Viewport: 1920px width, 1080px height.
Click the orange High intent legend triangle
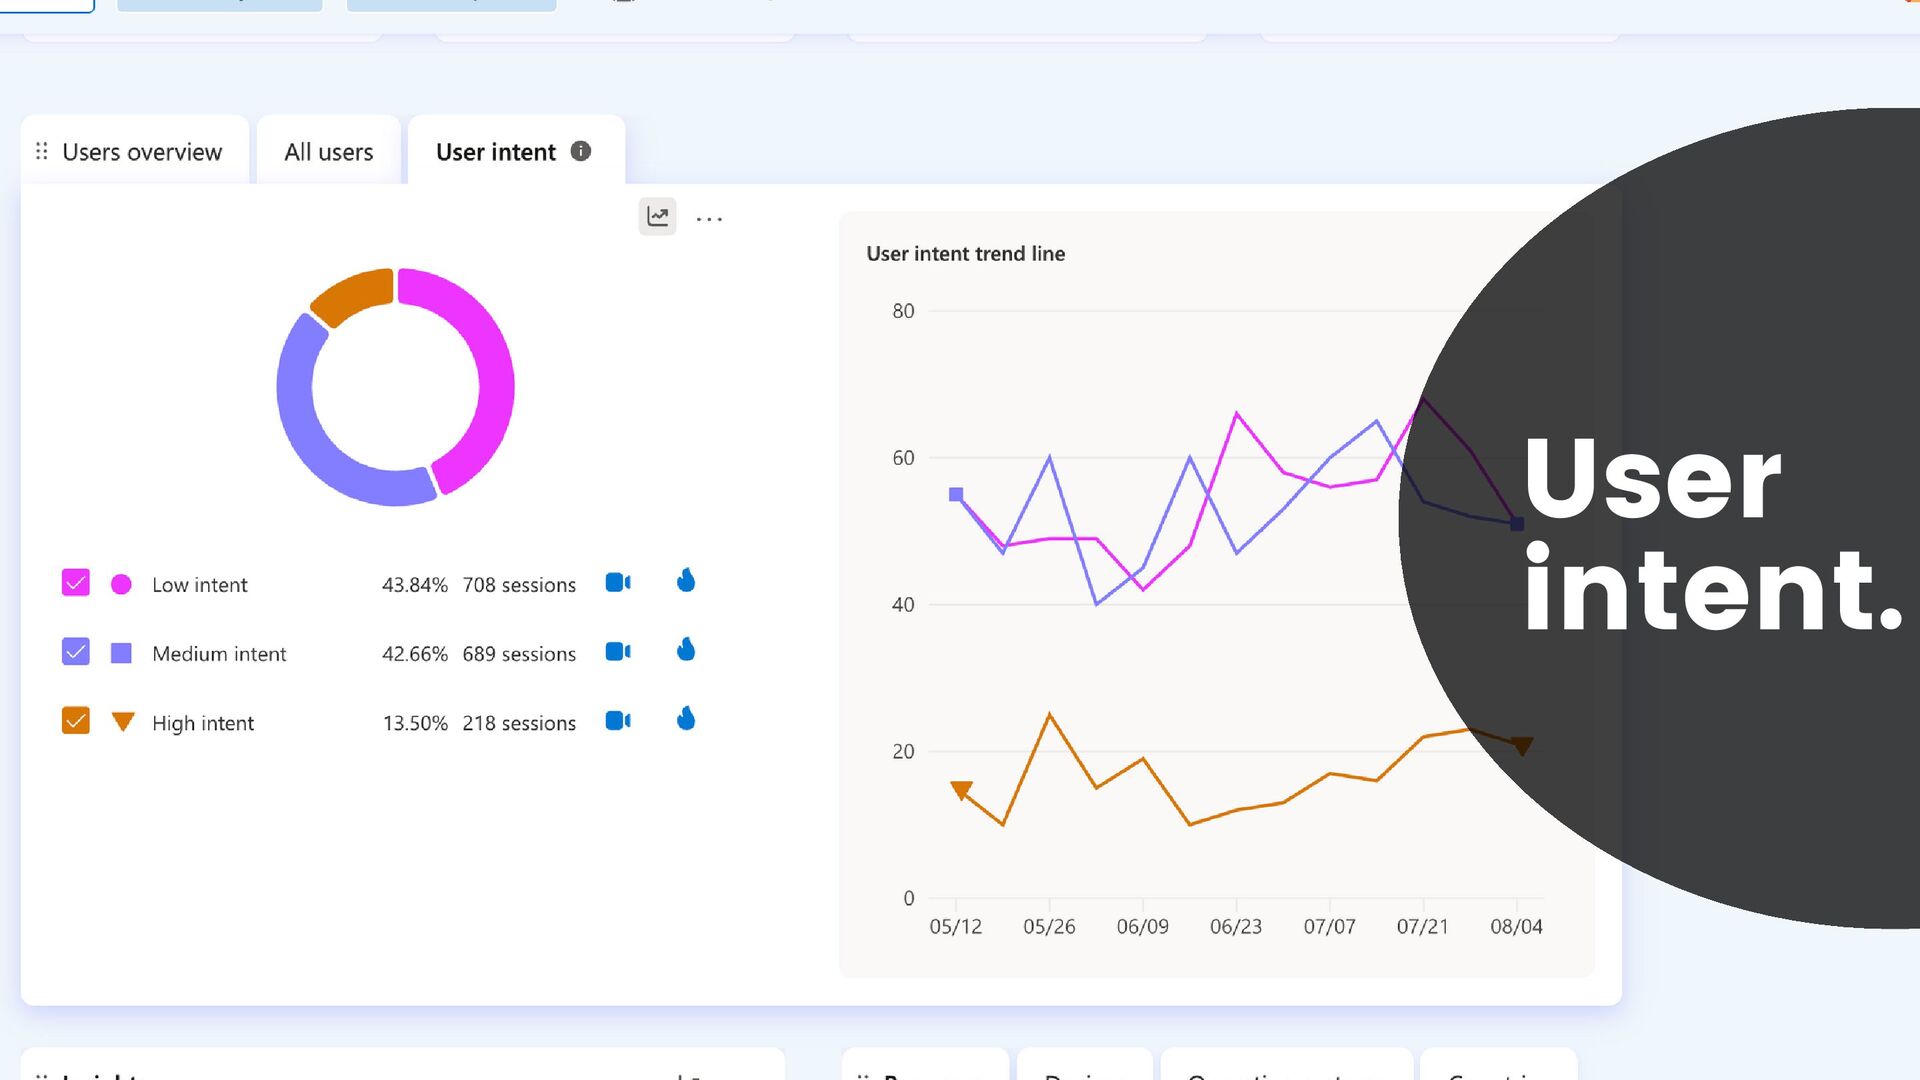click(123, 721)
